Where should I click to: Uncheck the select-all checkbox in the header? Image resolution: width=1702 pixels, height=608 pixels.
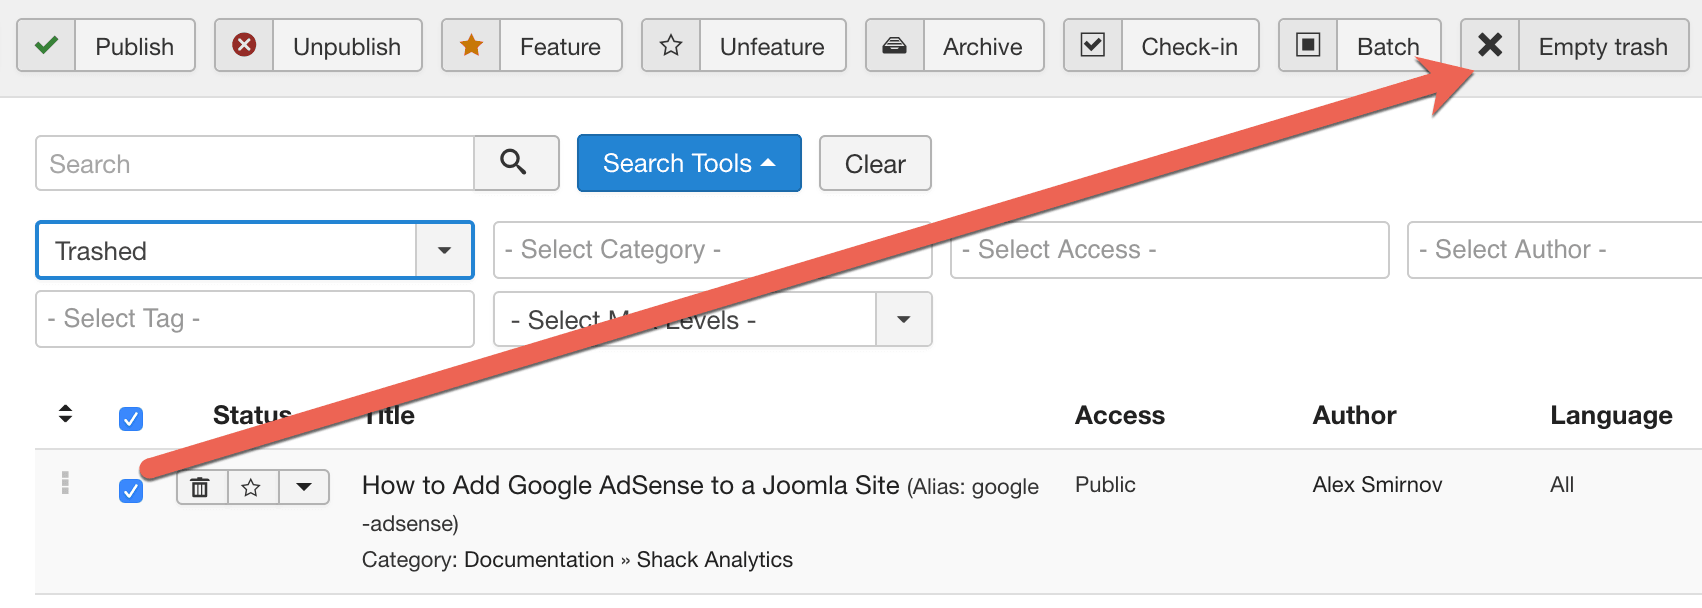131,418
